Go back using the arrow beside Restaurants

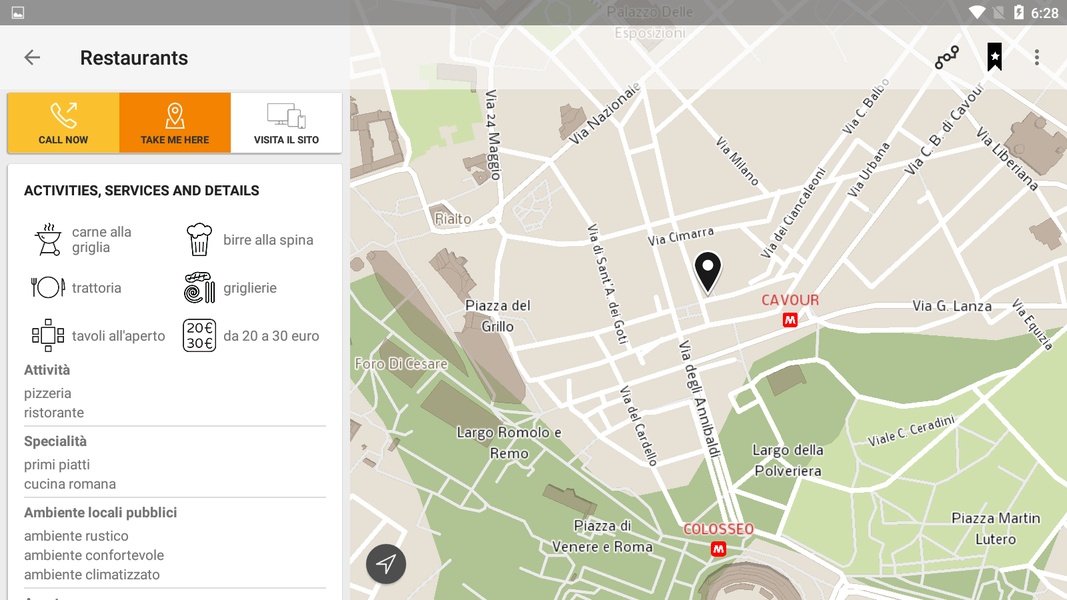32,58
